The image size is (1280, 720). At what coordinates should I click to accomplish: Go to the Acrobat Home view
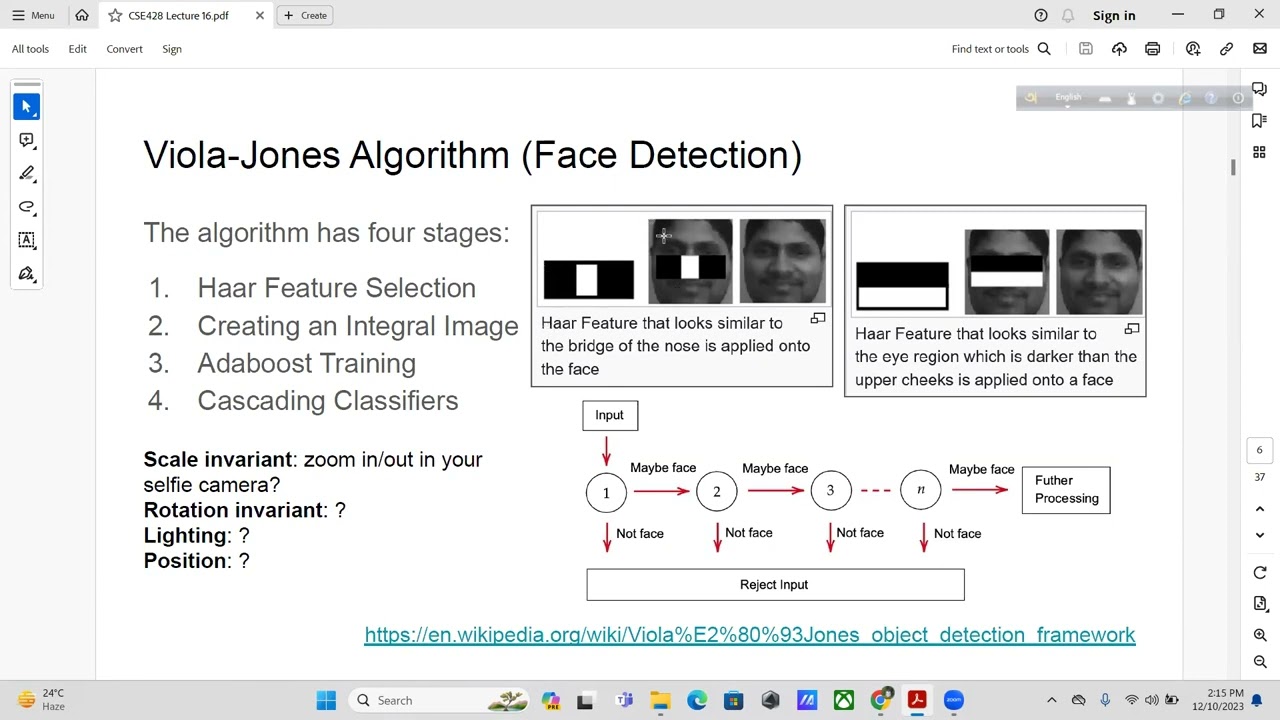(82, 15)
